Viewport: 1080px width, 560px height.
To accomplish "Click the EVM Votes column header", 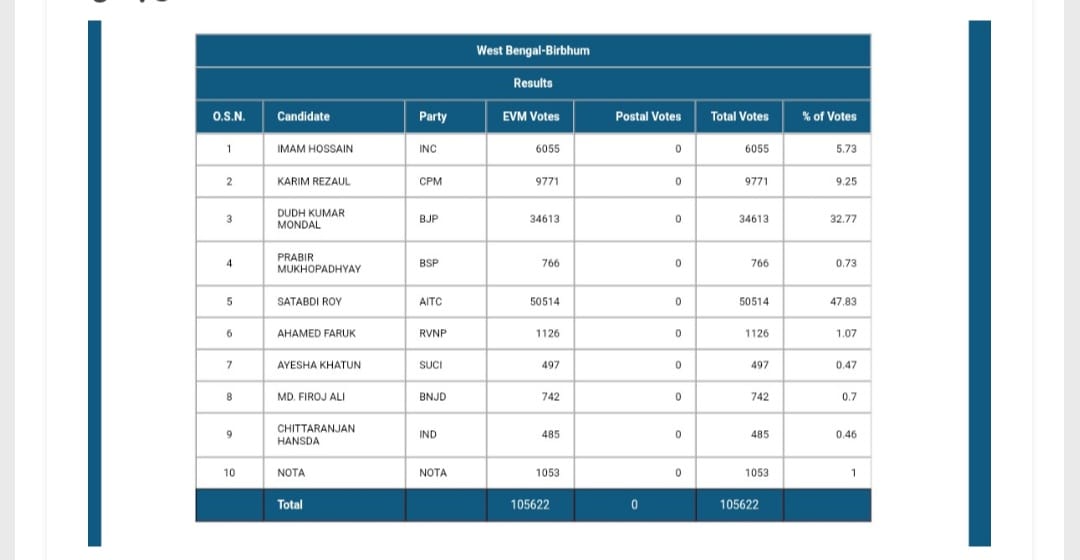I will click(530, 116).
